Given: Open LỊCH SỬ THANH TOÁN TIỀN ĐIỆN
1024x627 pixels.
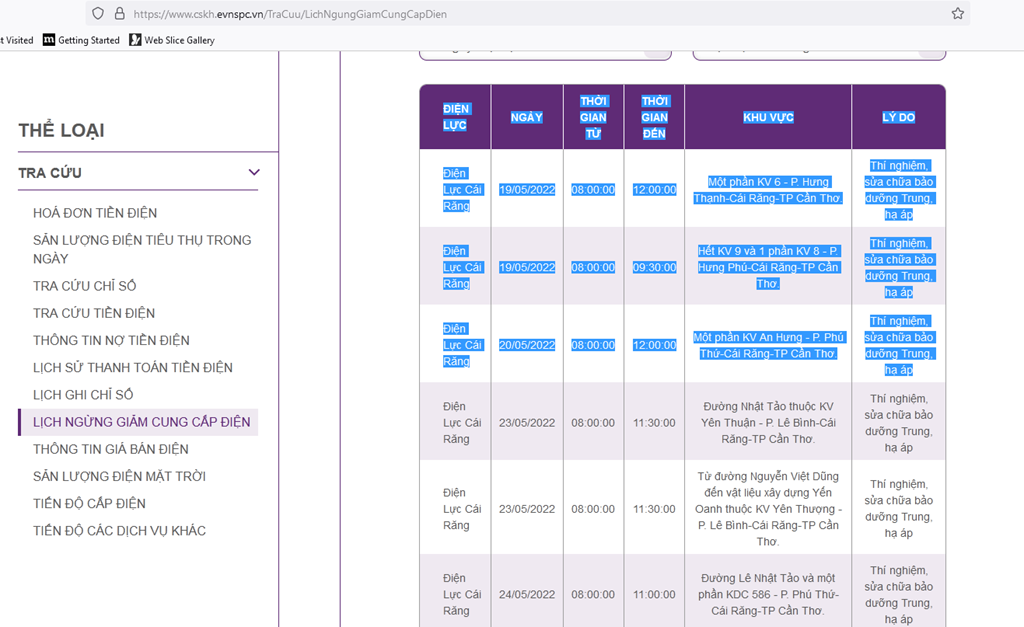Looking at the screenshot, I should [132, 368].
